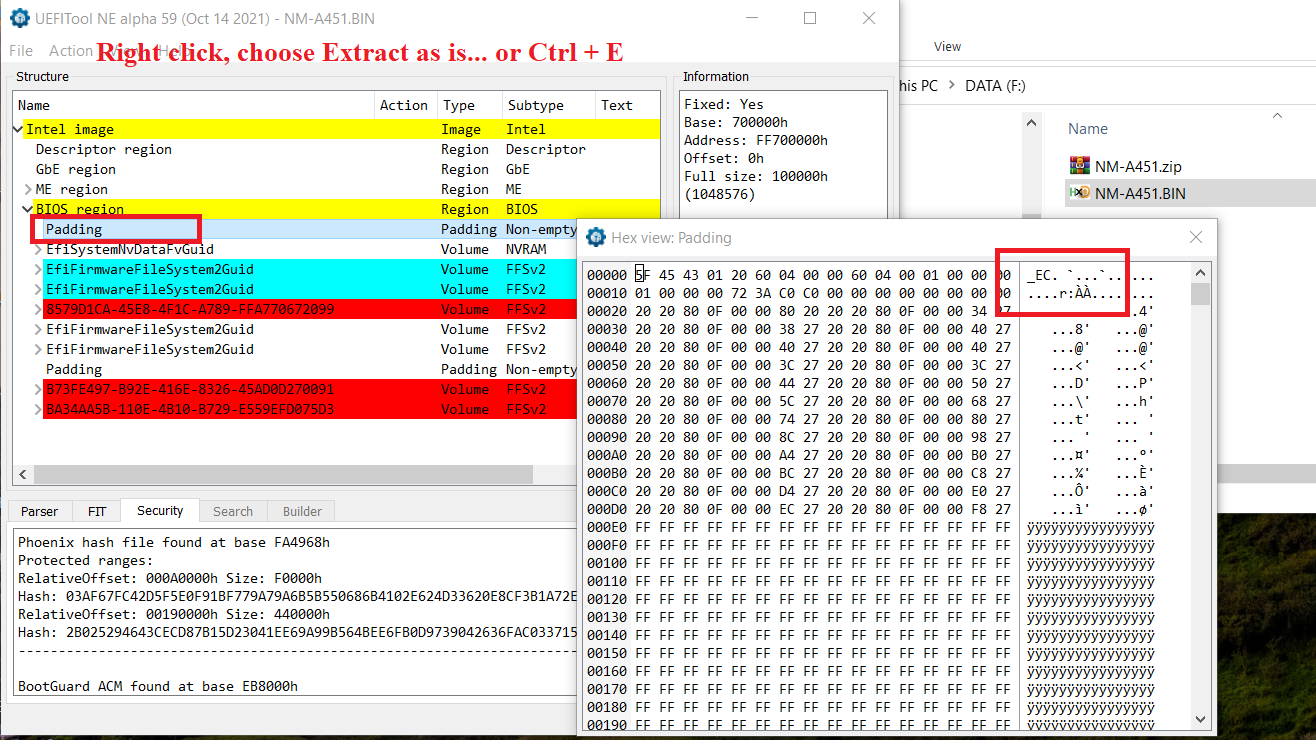
Task: Sort by Name column in File Explorer
Action: point(1088,129)
